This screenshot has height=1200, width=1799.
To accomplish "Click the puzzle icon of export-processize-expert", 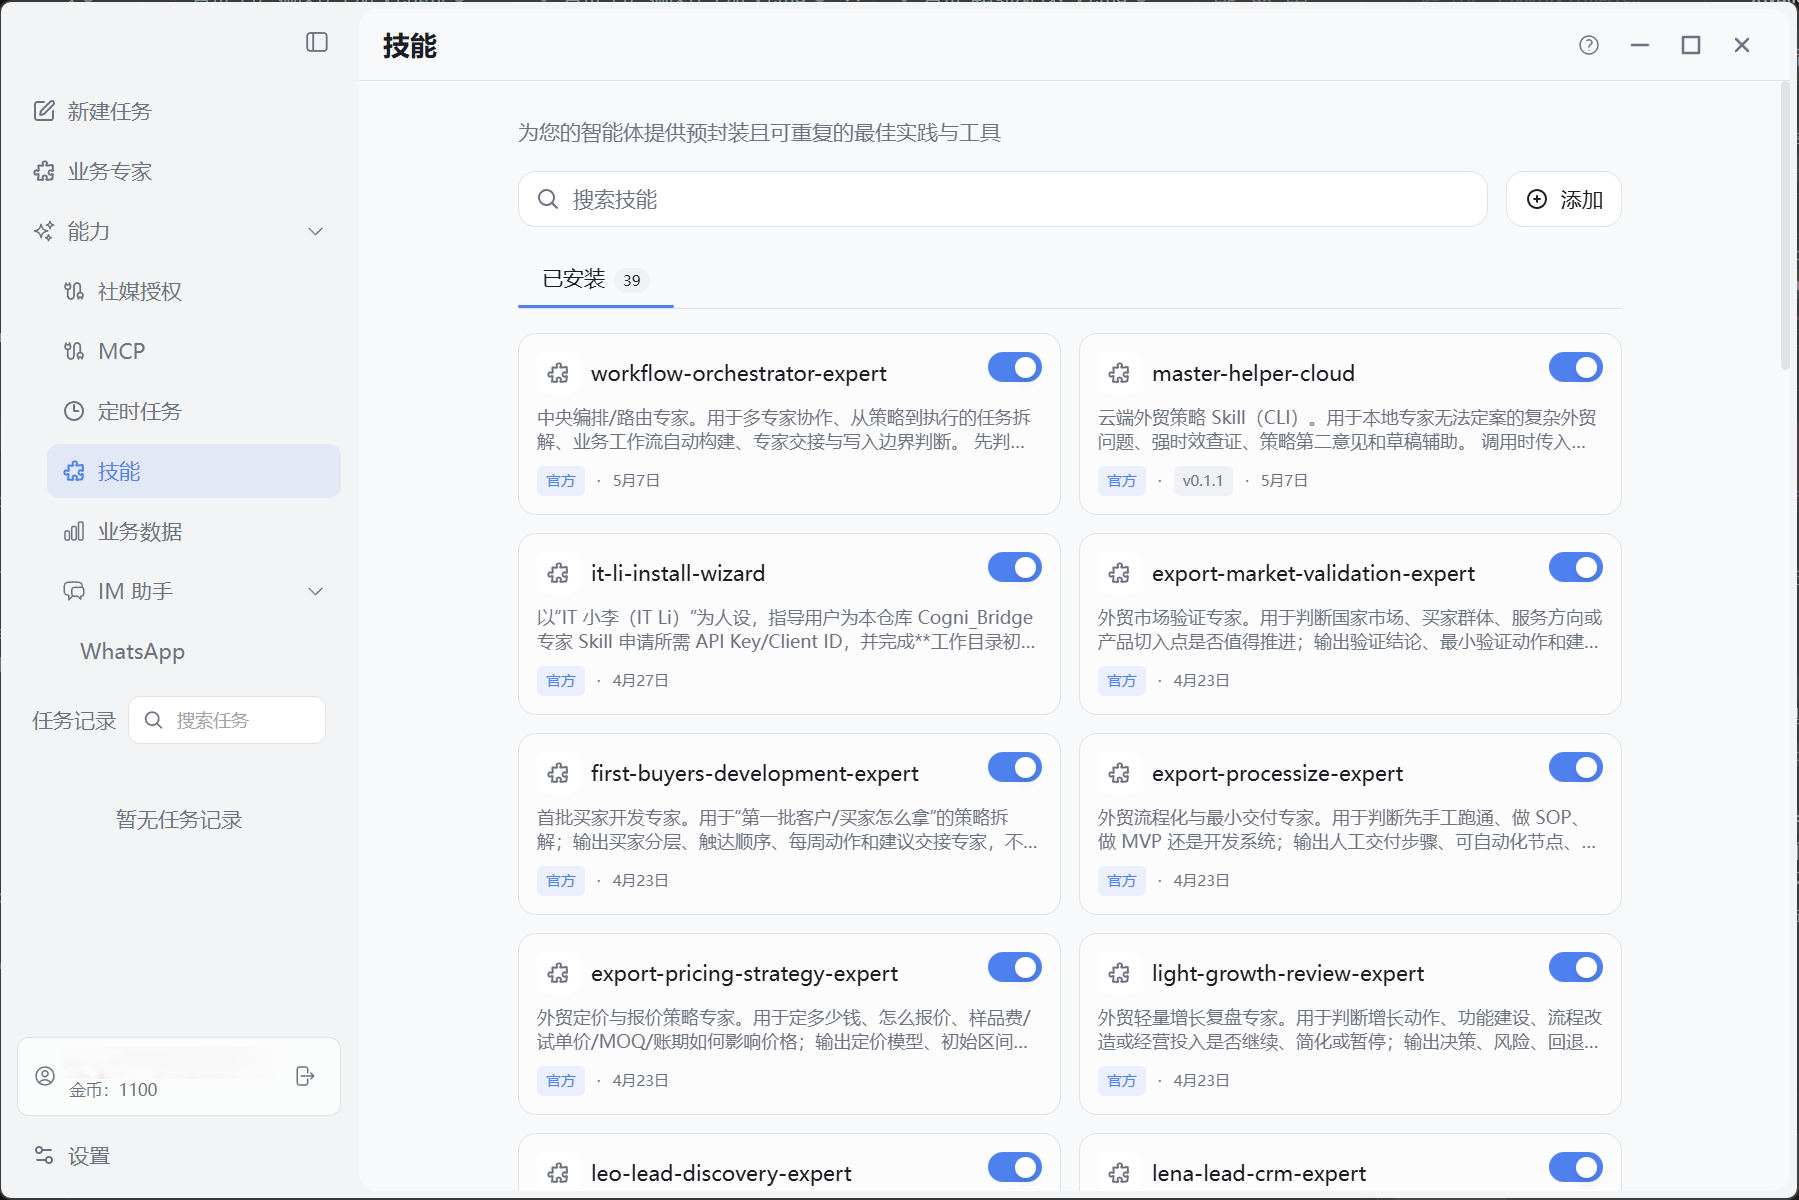I will tap(1119, 773).
